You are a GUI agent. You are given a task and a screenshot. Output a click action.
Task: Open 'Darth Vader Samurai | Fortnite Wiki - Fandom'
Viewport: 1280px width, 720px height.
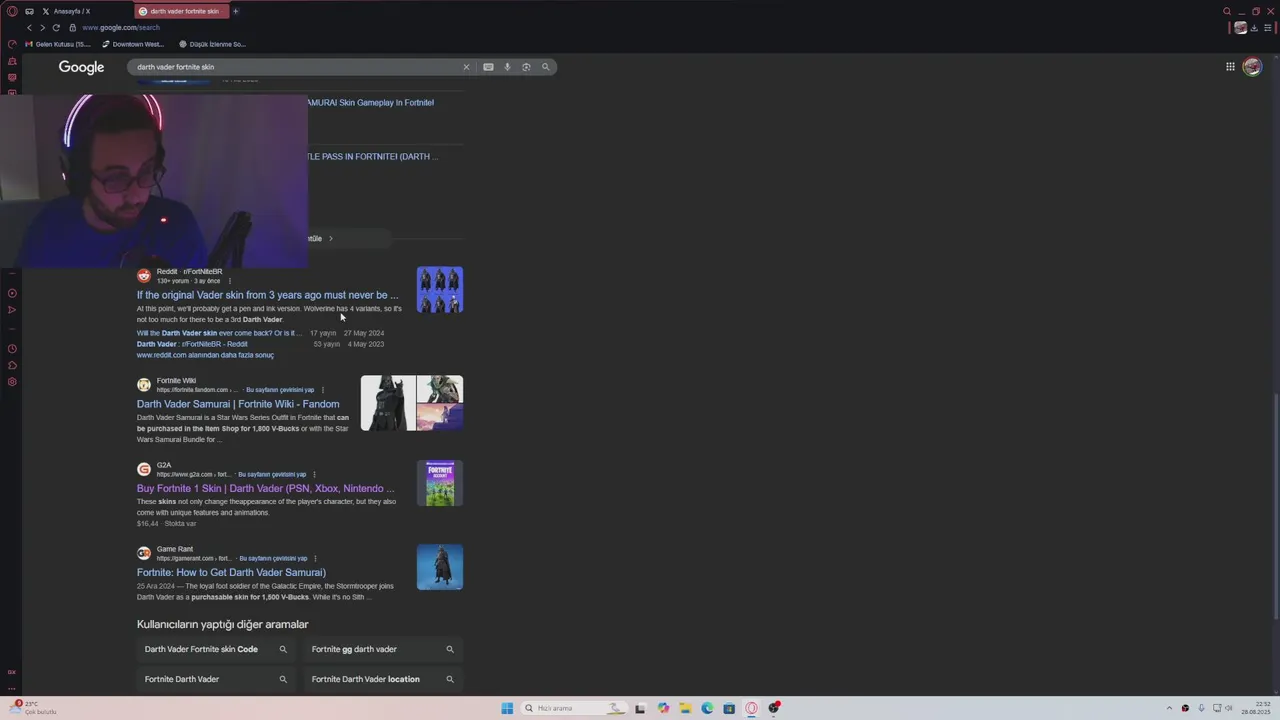tap(238, 404)
